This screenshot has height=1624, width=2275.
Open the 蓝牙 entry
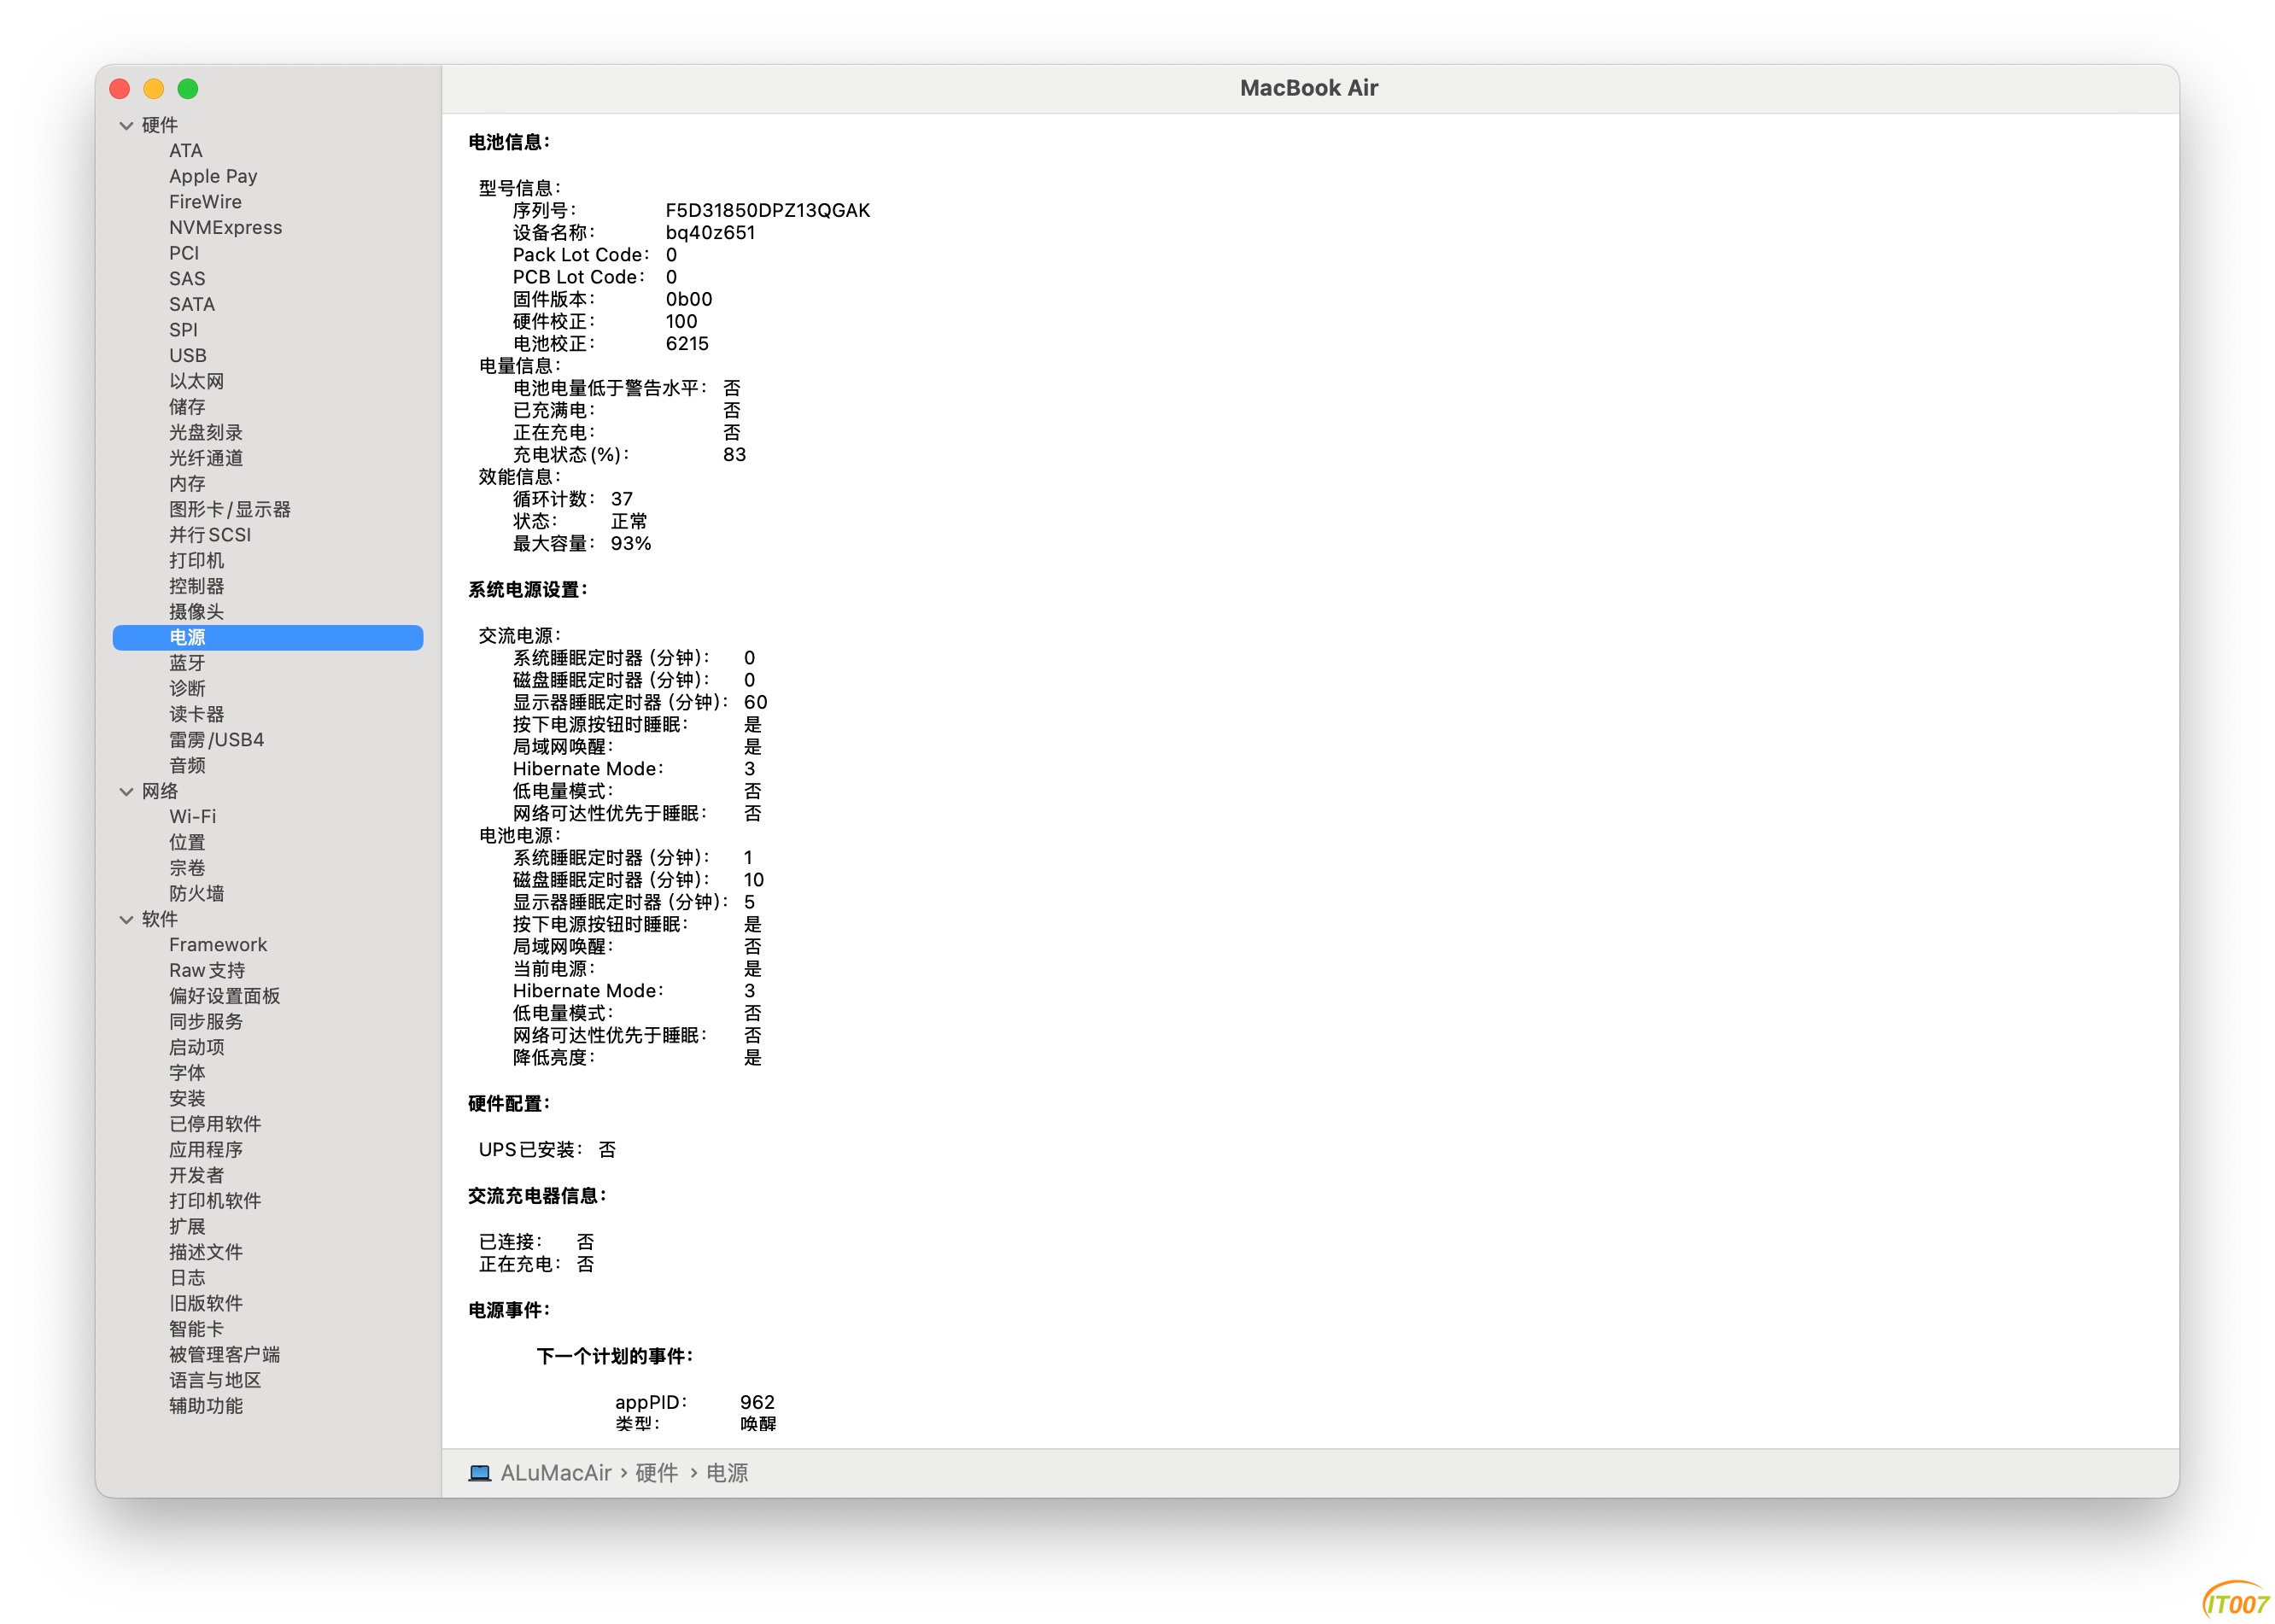187,663
